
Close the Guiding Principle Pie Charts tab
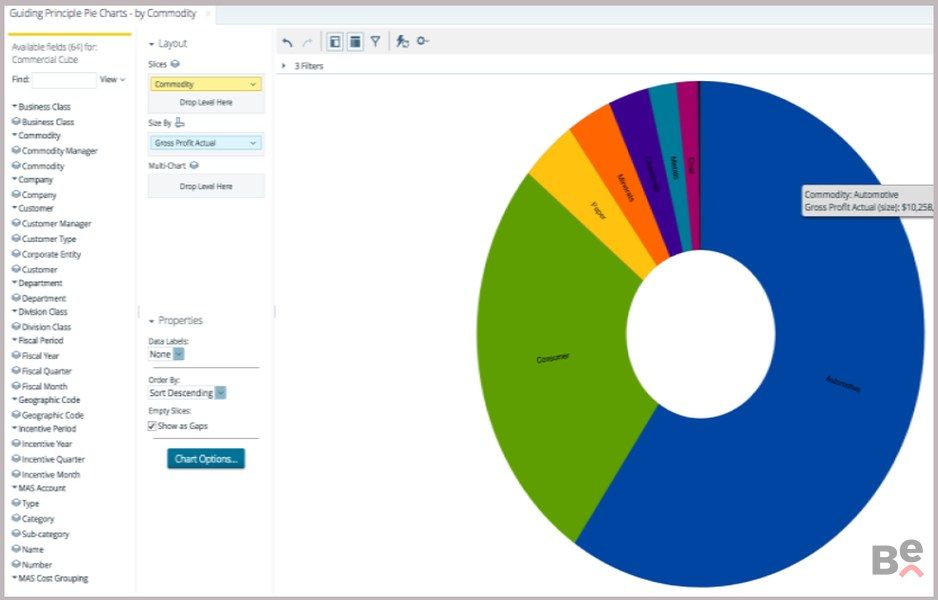[208, 13]
